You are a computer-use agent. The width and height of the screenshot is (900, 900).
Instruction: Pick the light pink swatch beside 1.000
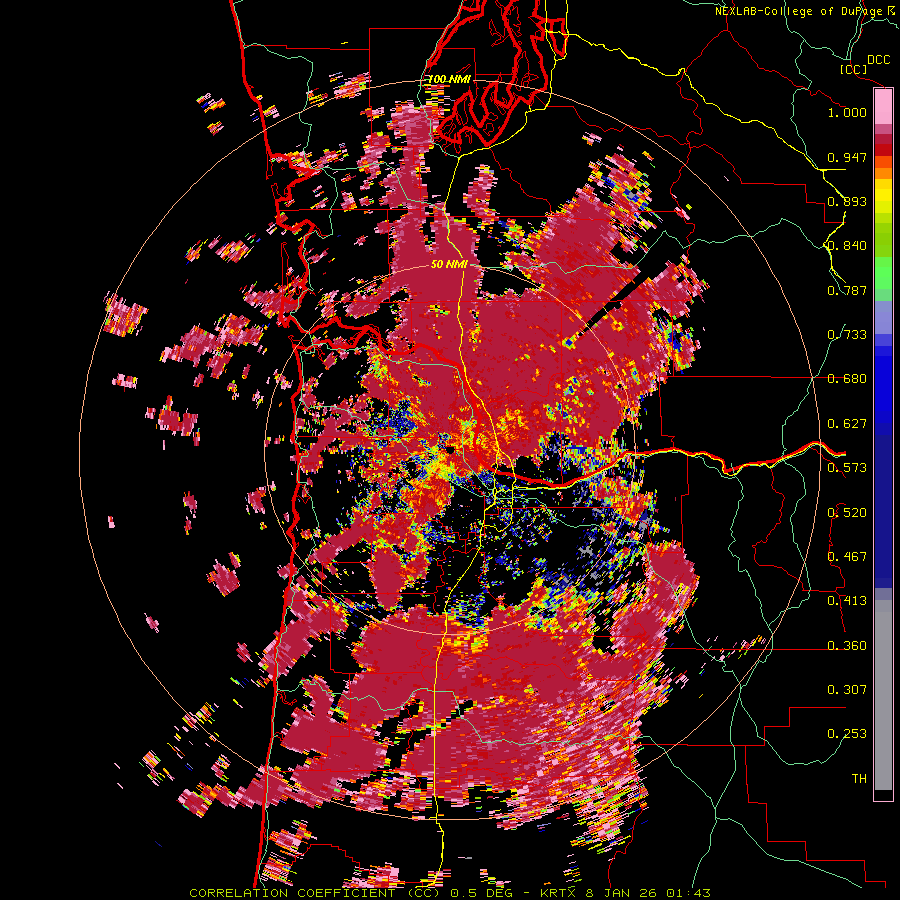click(883, 107)
